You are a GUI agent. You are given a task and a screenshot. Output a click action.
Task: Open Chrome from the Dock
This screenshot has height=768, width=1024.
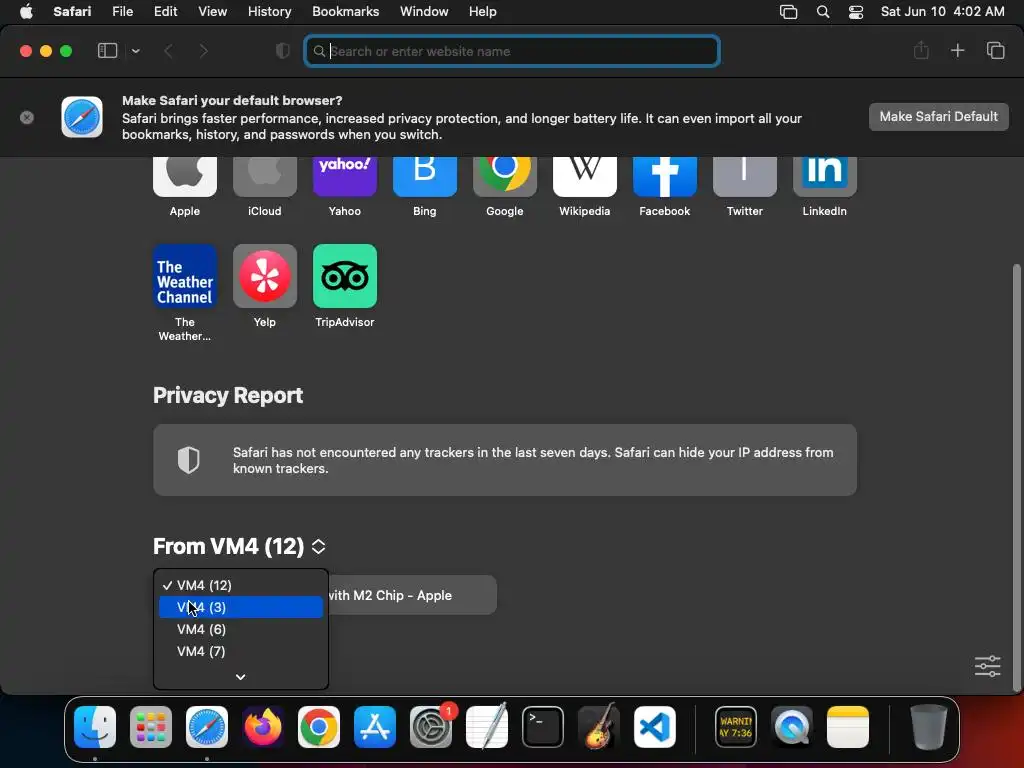(319, 727)
